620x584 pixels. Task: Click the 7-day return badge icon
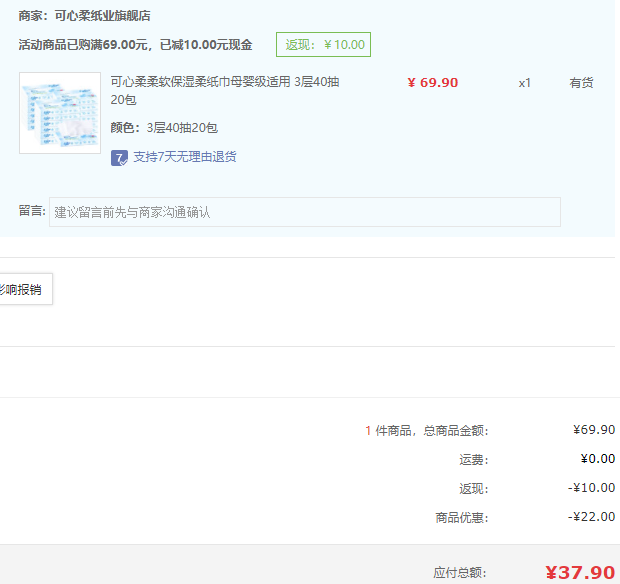(119, 157)
